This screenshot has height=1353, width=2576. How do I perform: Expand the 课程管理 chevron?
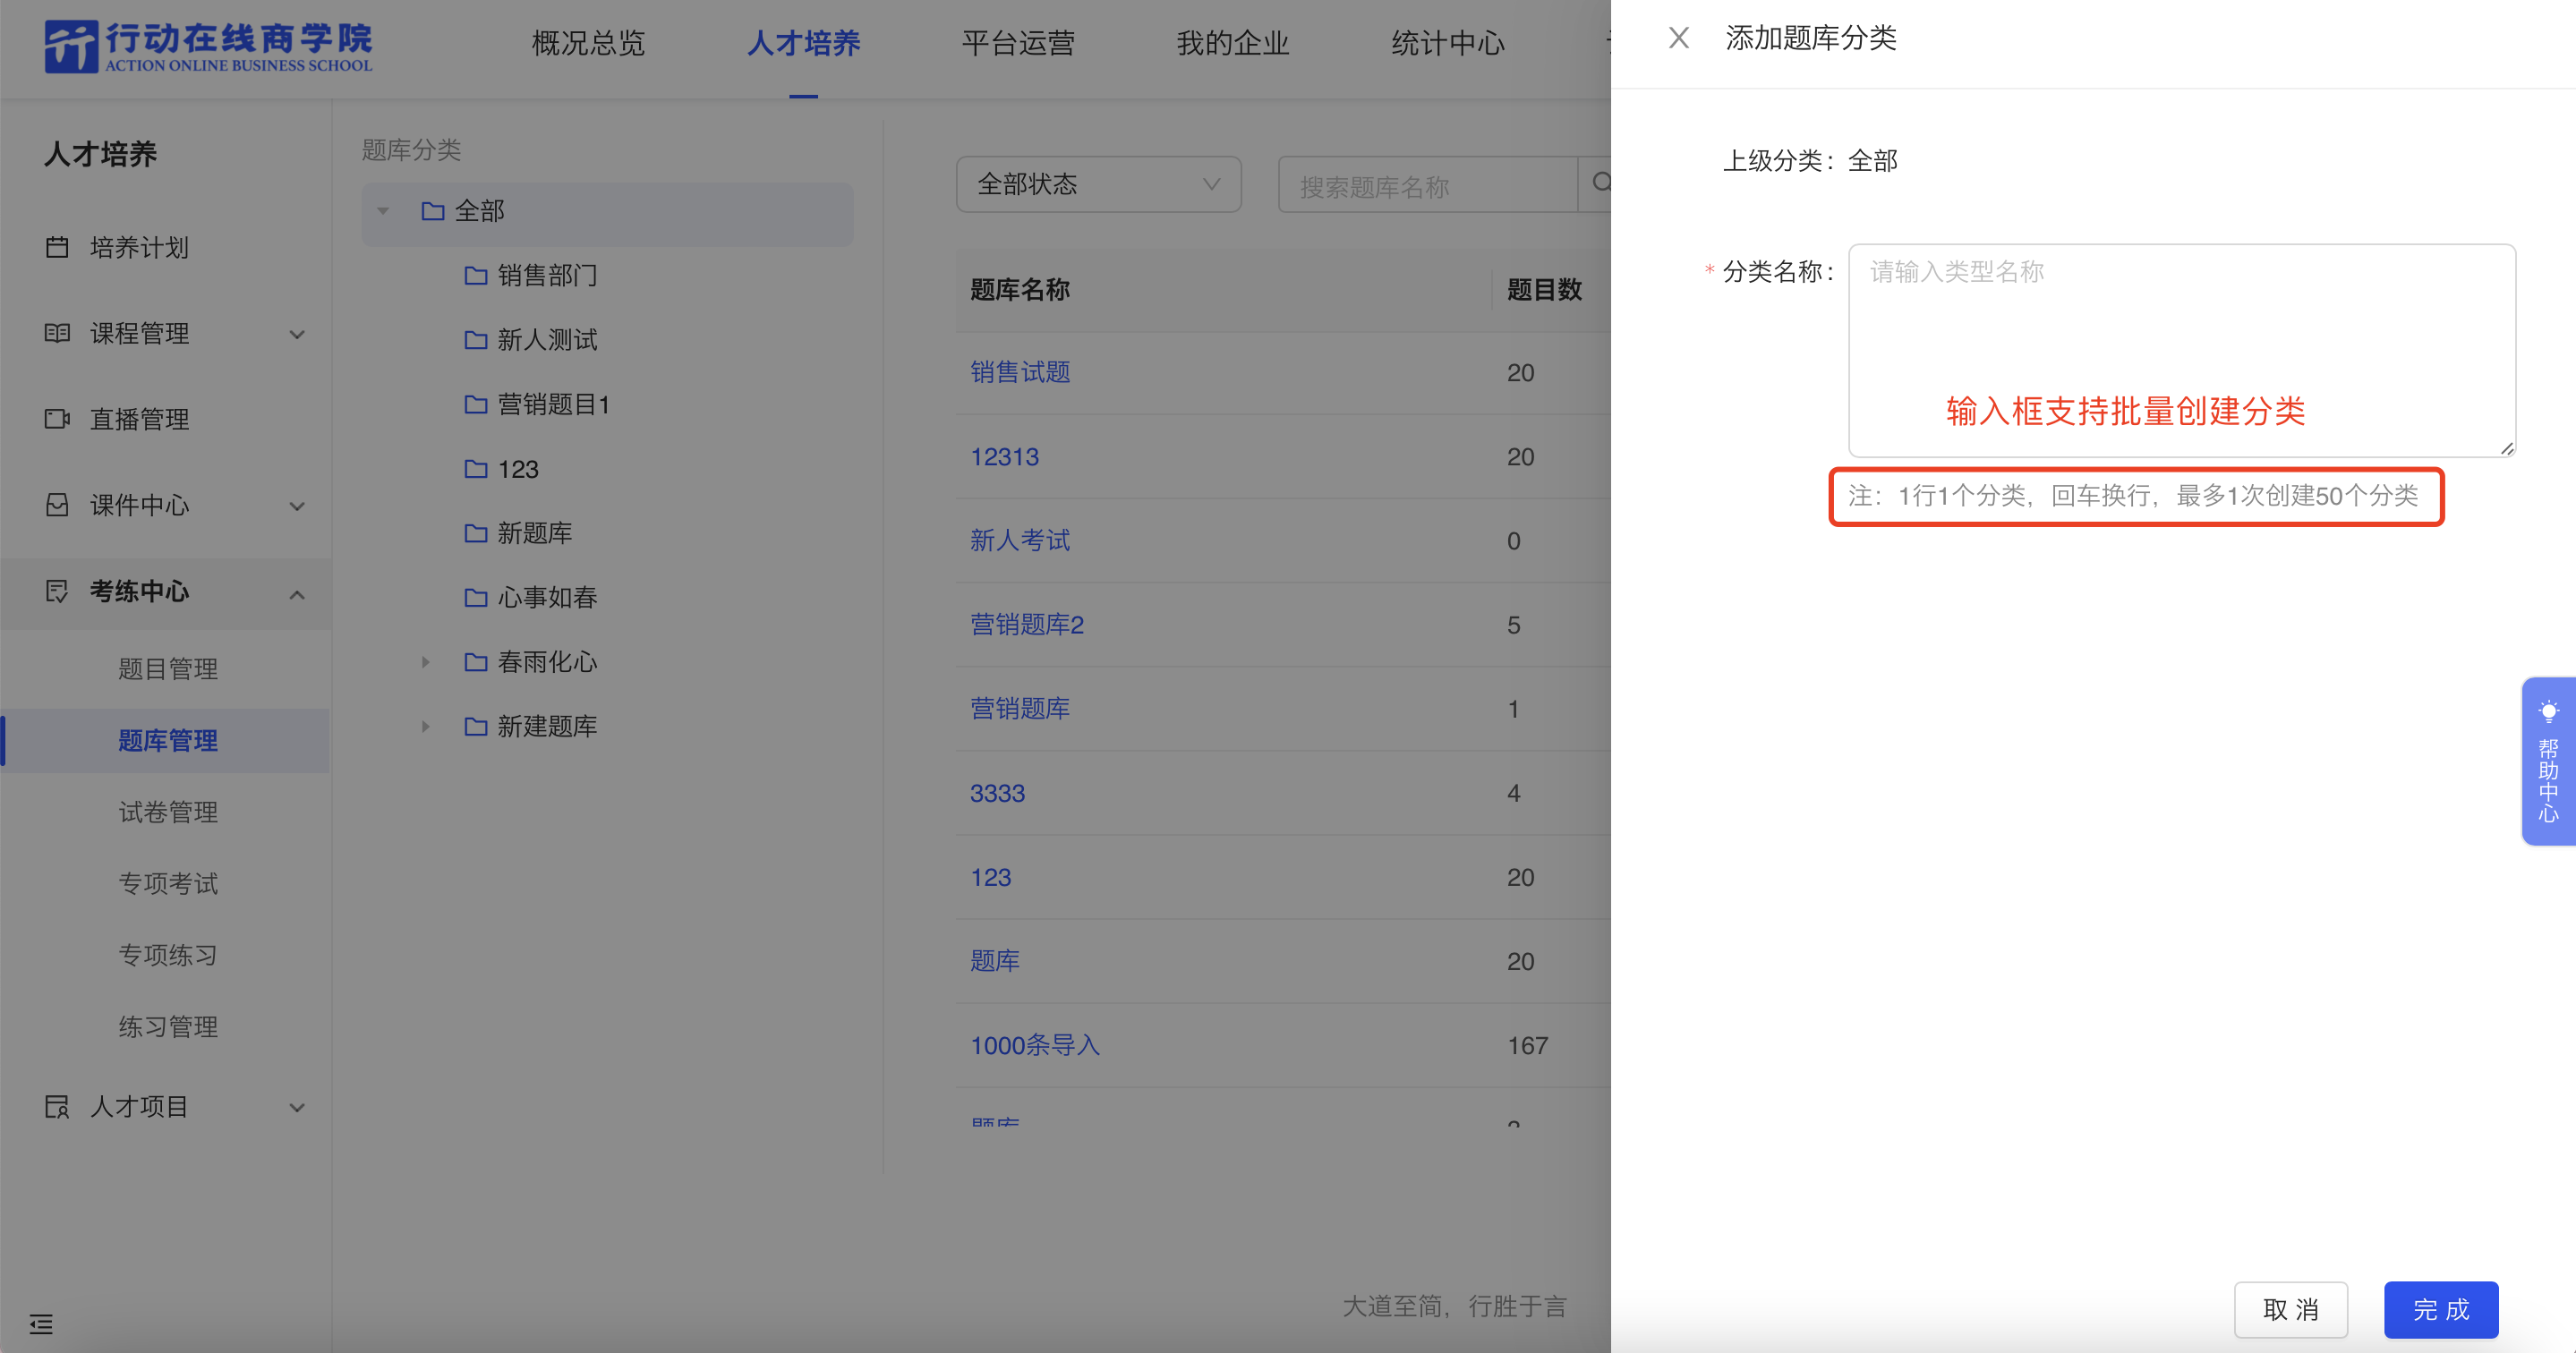tap(297, 334)
